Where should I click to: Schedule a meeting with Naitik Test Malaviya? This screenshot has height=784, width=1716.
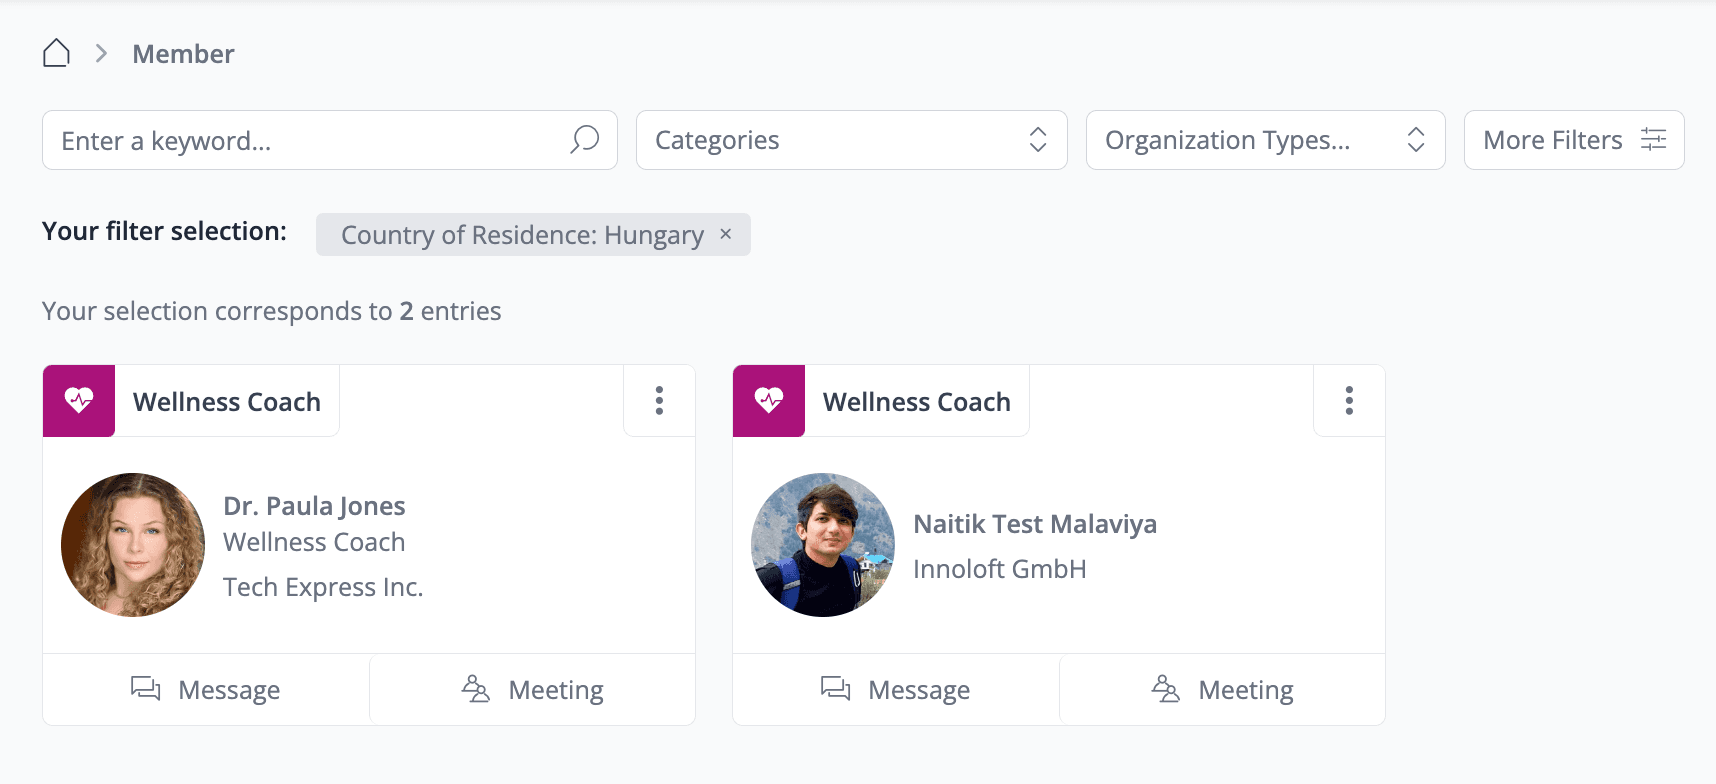pyautogui.click(x=1223, y=690)
